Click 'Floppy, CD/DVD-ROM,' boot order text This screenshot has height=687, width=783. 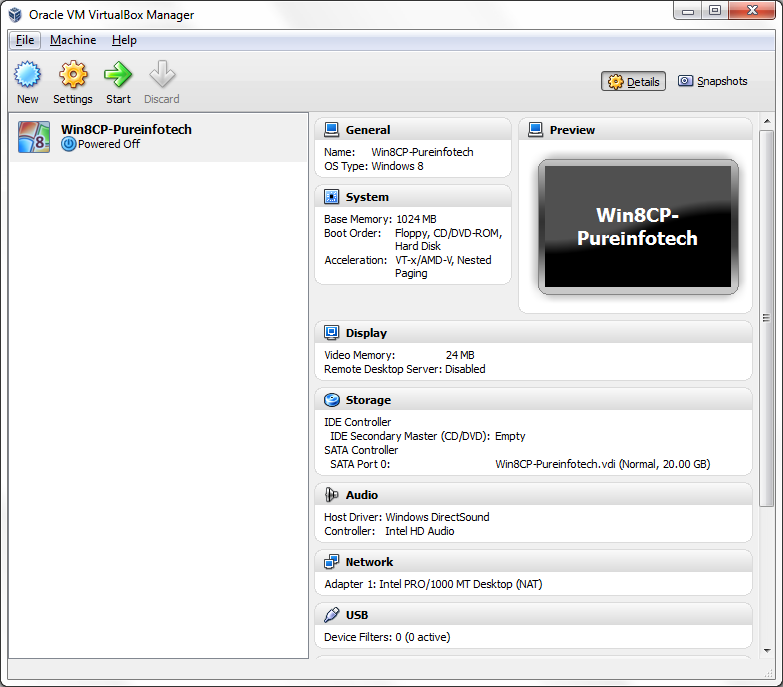448,233
